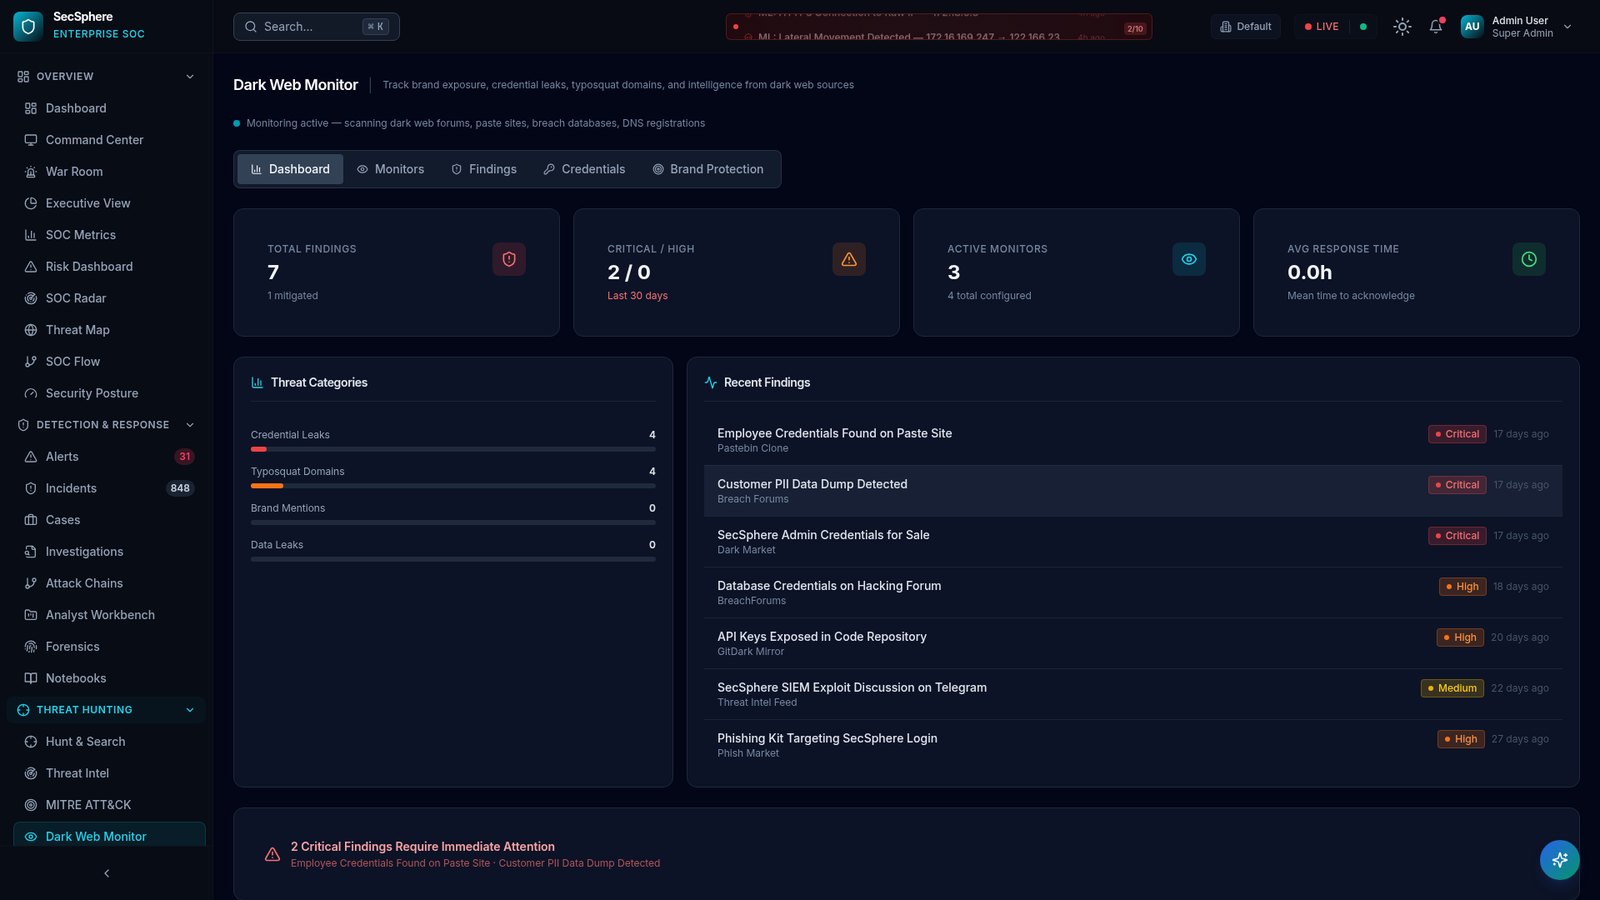Open Executive View page

tap(109, 203)
